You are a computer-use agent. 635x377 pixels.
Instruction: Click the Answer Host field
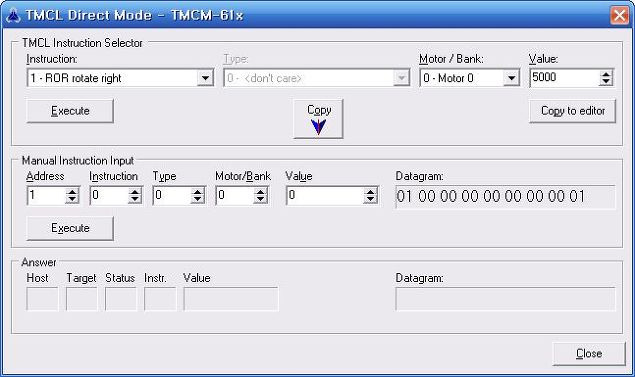42,299
